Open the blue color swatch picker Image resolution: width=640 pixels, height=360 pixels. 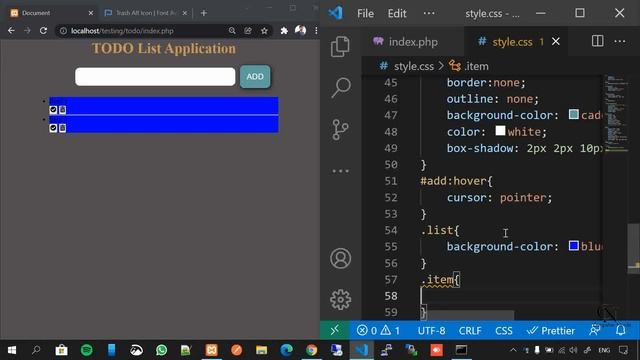tap(573, 246)
